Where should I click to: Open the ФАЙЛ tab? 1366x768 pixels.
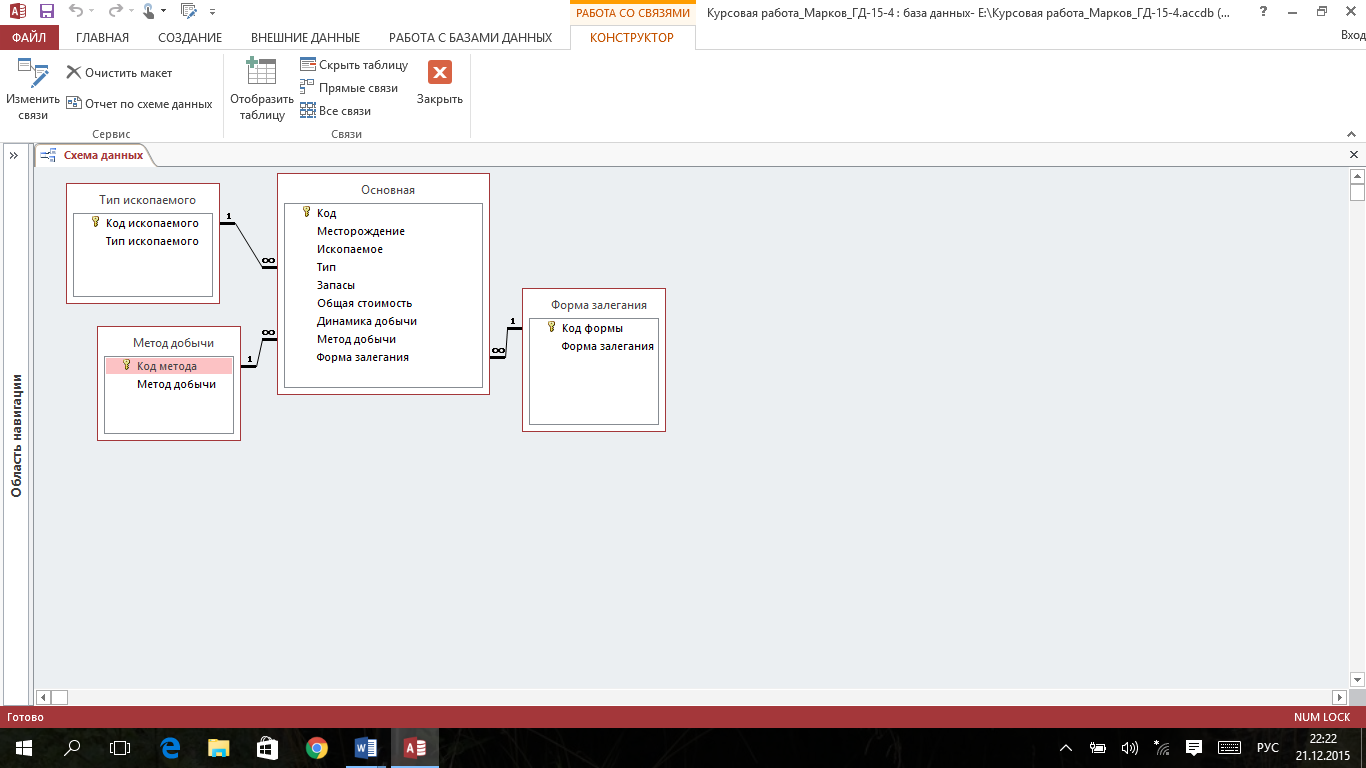point(29,37)
